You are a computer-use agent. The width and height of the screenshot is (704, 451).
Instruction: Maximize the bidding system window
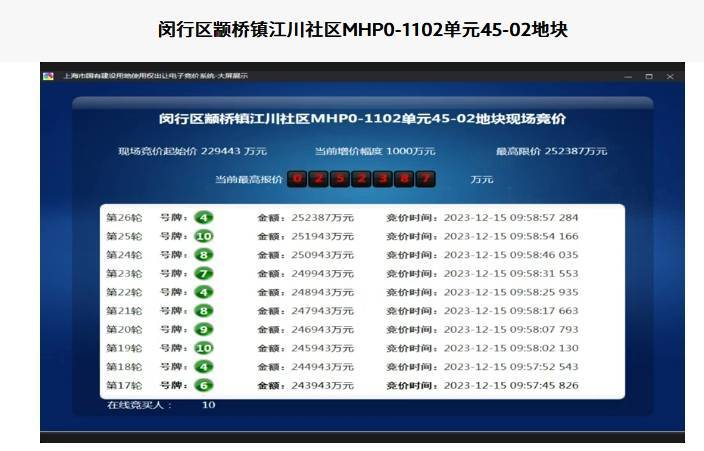[649, 77]
